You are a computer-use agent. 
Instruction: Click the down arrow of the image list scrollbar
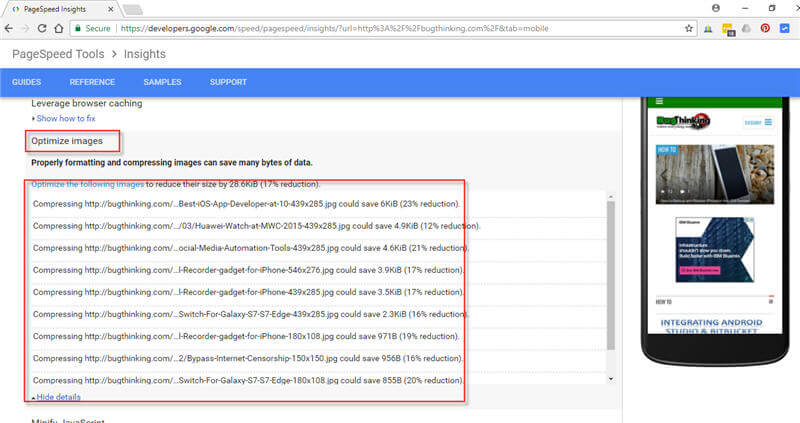click(x=611, y=379)
